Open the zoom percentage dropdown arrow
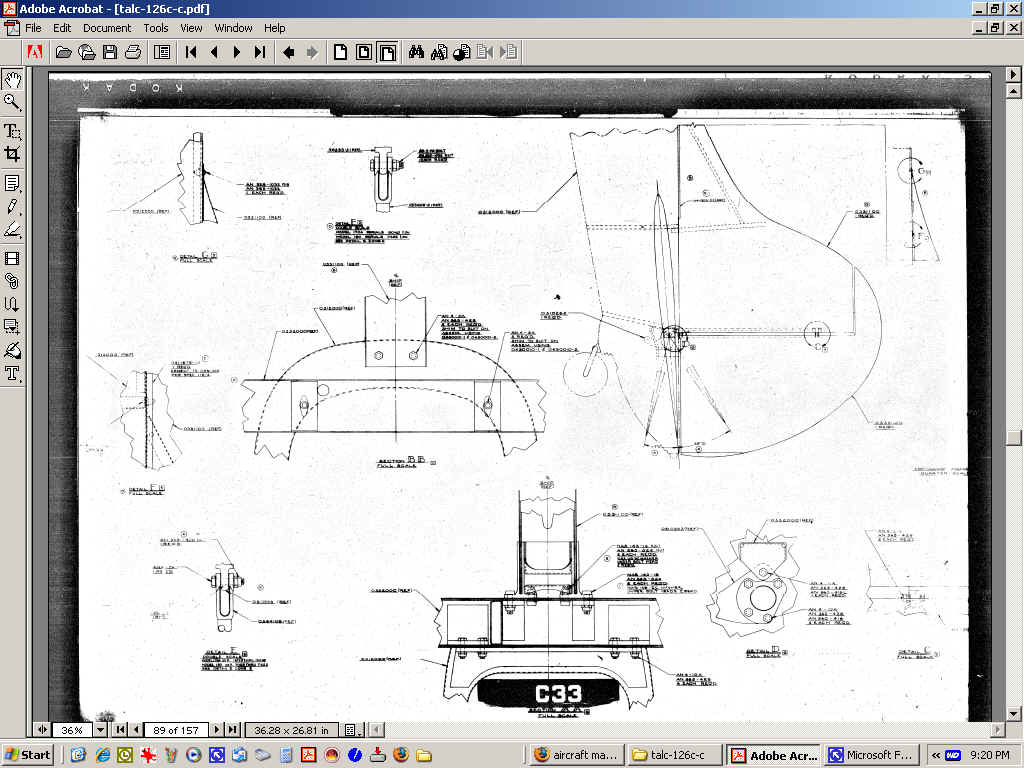1024x768 pixels. click(100, 730)
